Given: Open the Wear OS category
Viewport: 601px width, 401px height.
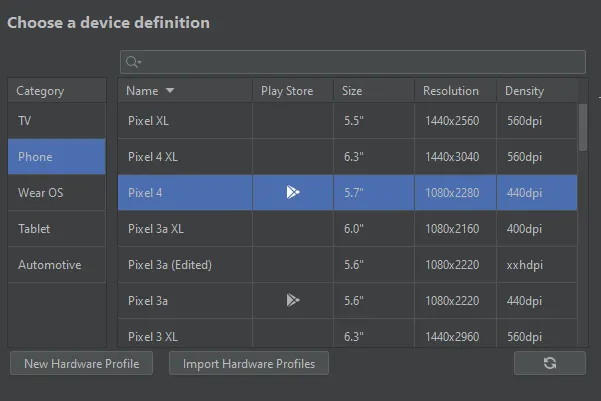Looking at the screenshot, I should (56, 193).
